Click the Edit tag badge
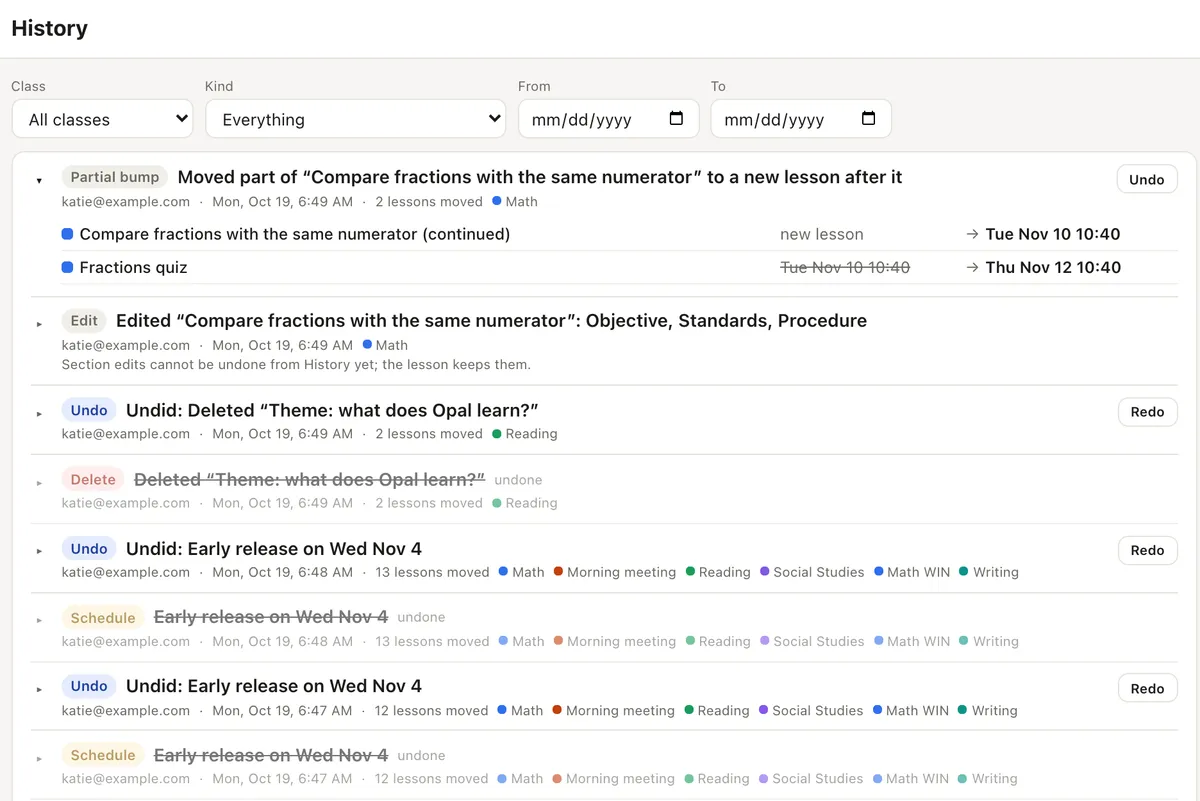Image resolution: width=1200 pixels, height=801 pixels. pyautogui.click(x=84, y=321)
